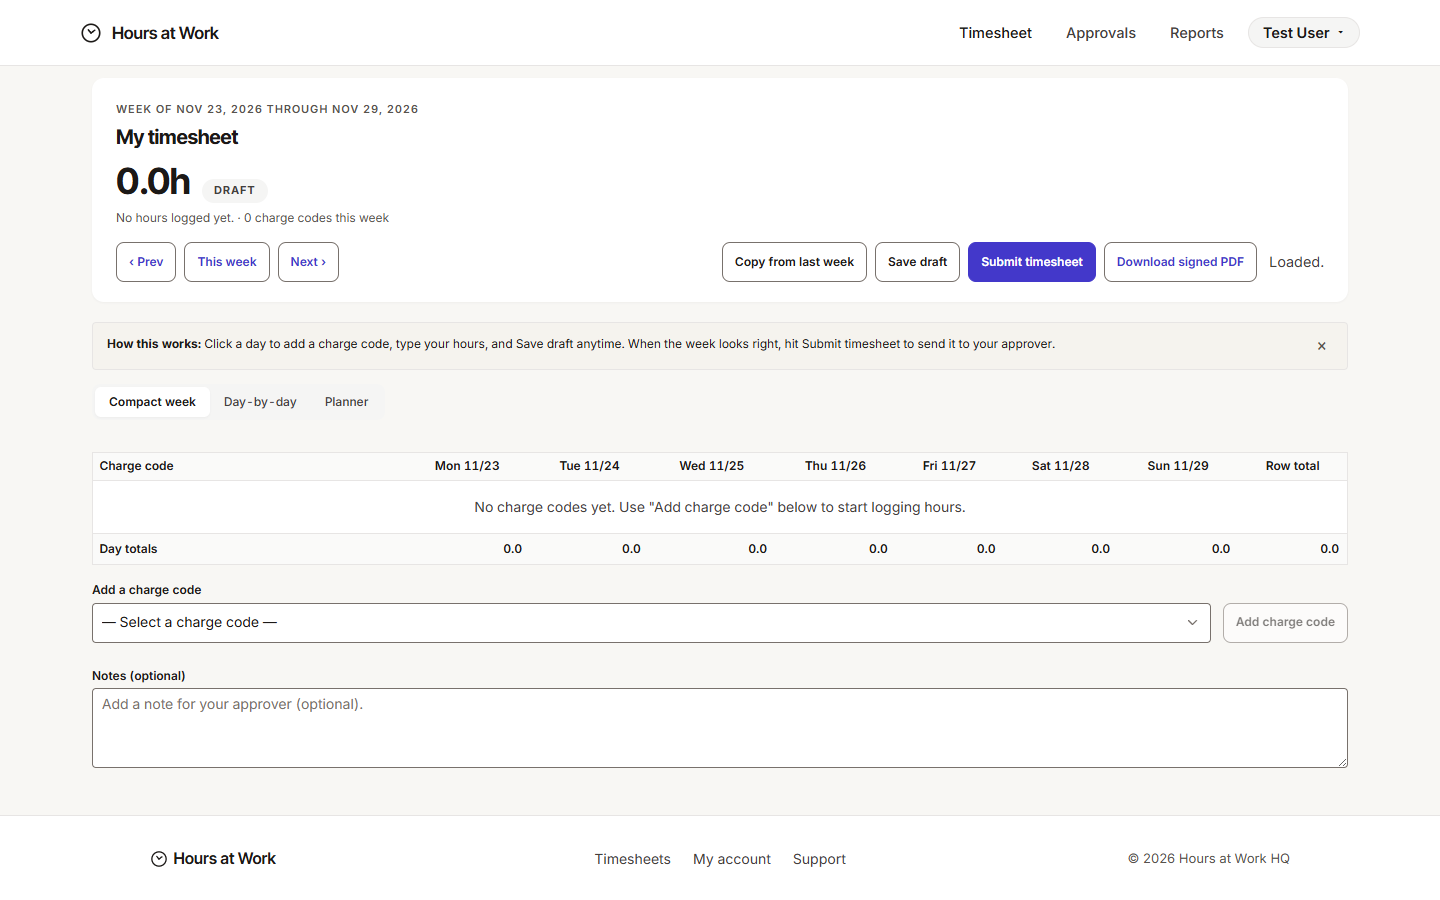The image size is (1440, 900).
Task: Click the Day totals row label
Action: 128,549
